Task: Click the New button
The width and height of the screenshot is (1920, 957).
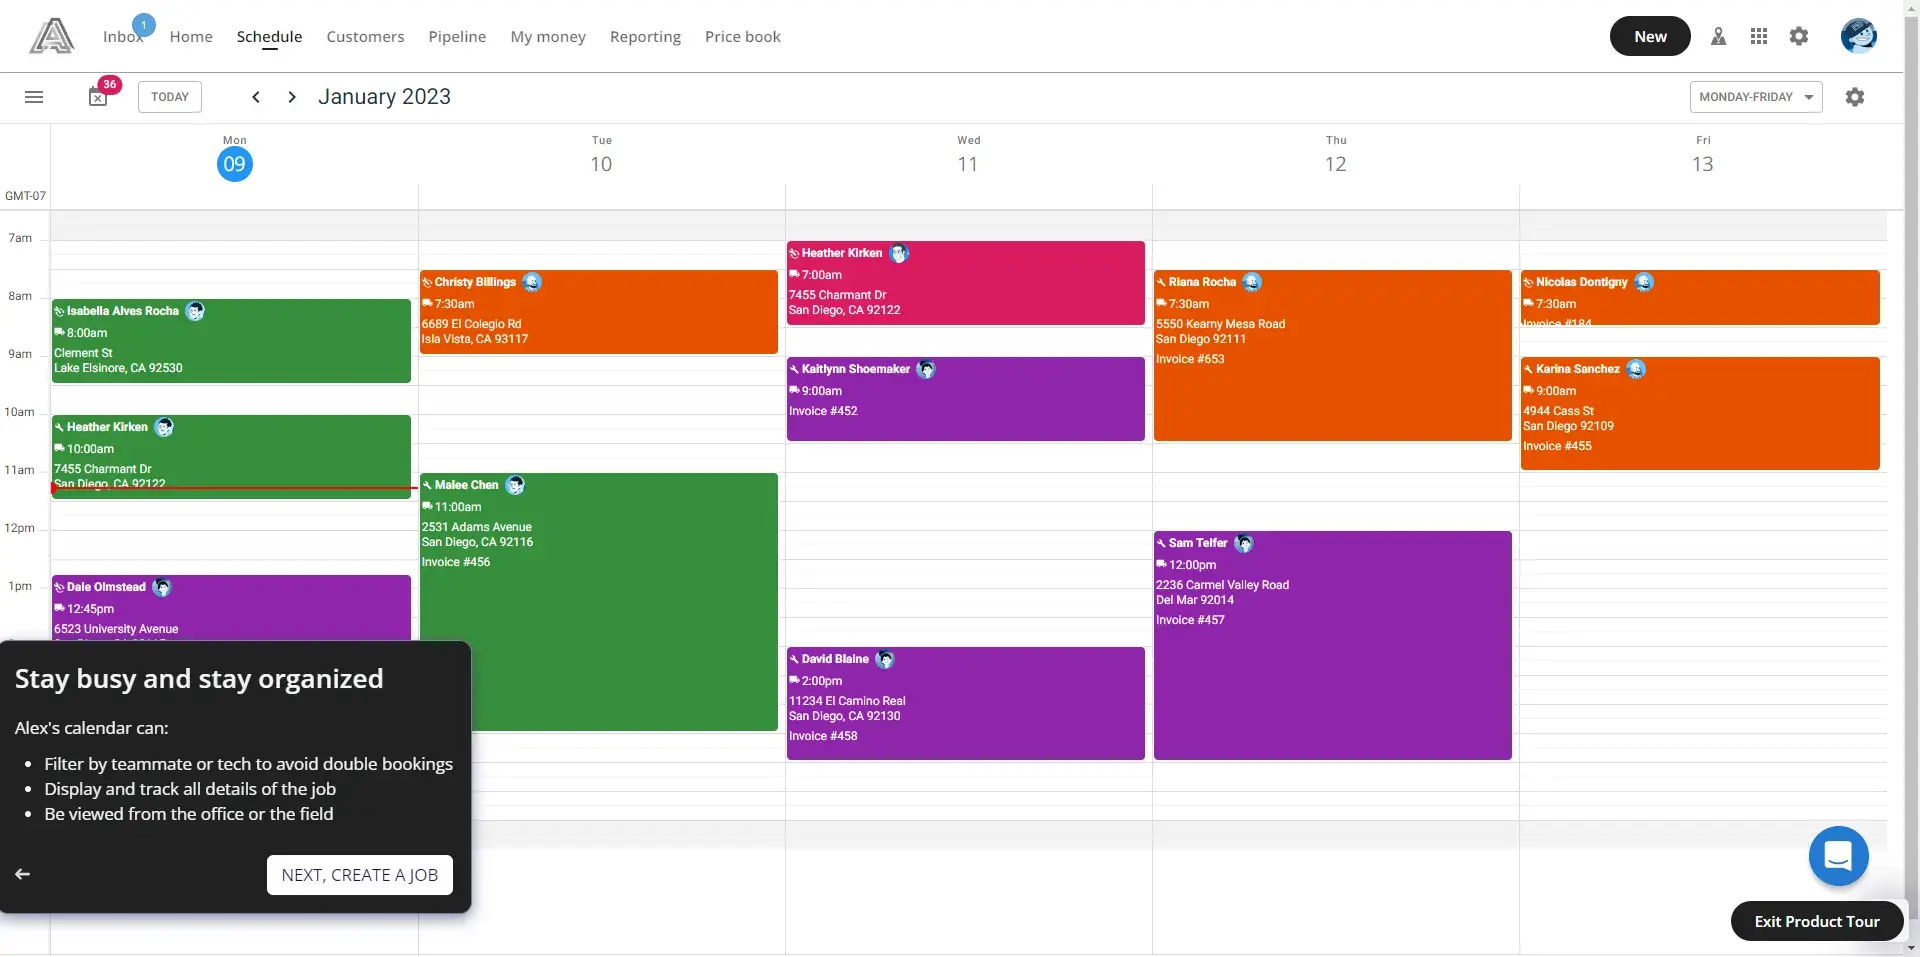Action: pyautogui.click(x=1649, y=36)
